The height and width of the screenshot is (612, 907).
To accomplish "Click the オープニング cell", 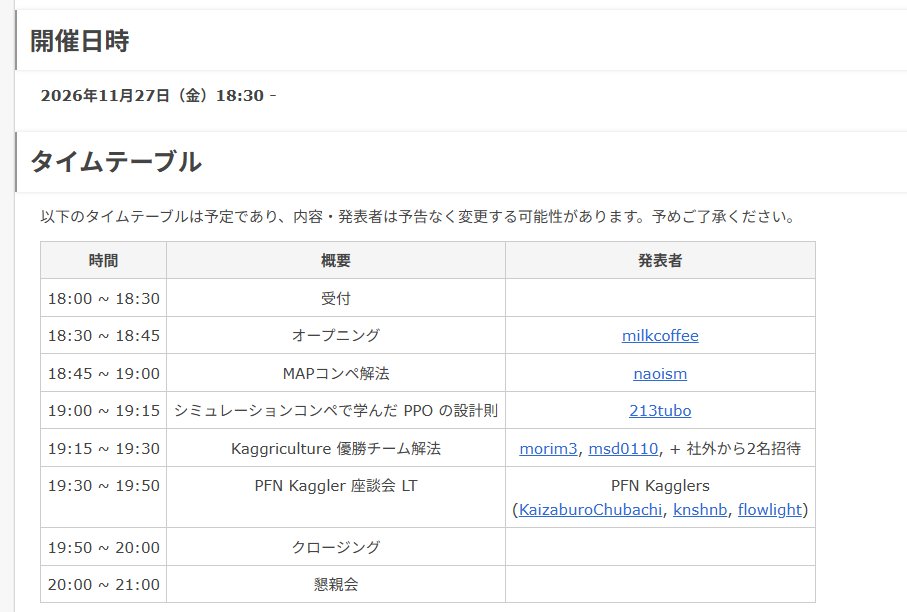I will (336, 336).
